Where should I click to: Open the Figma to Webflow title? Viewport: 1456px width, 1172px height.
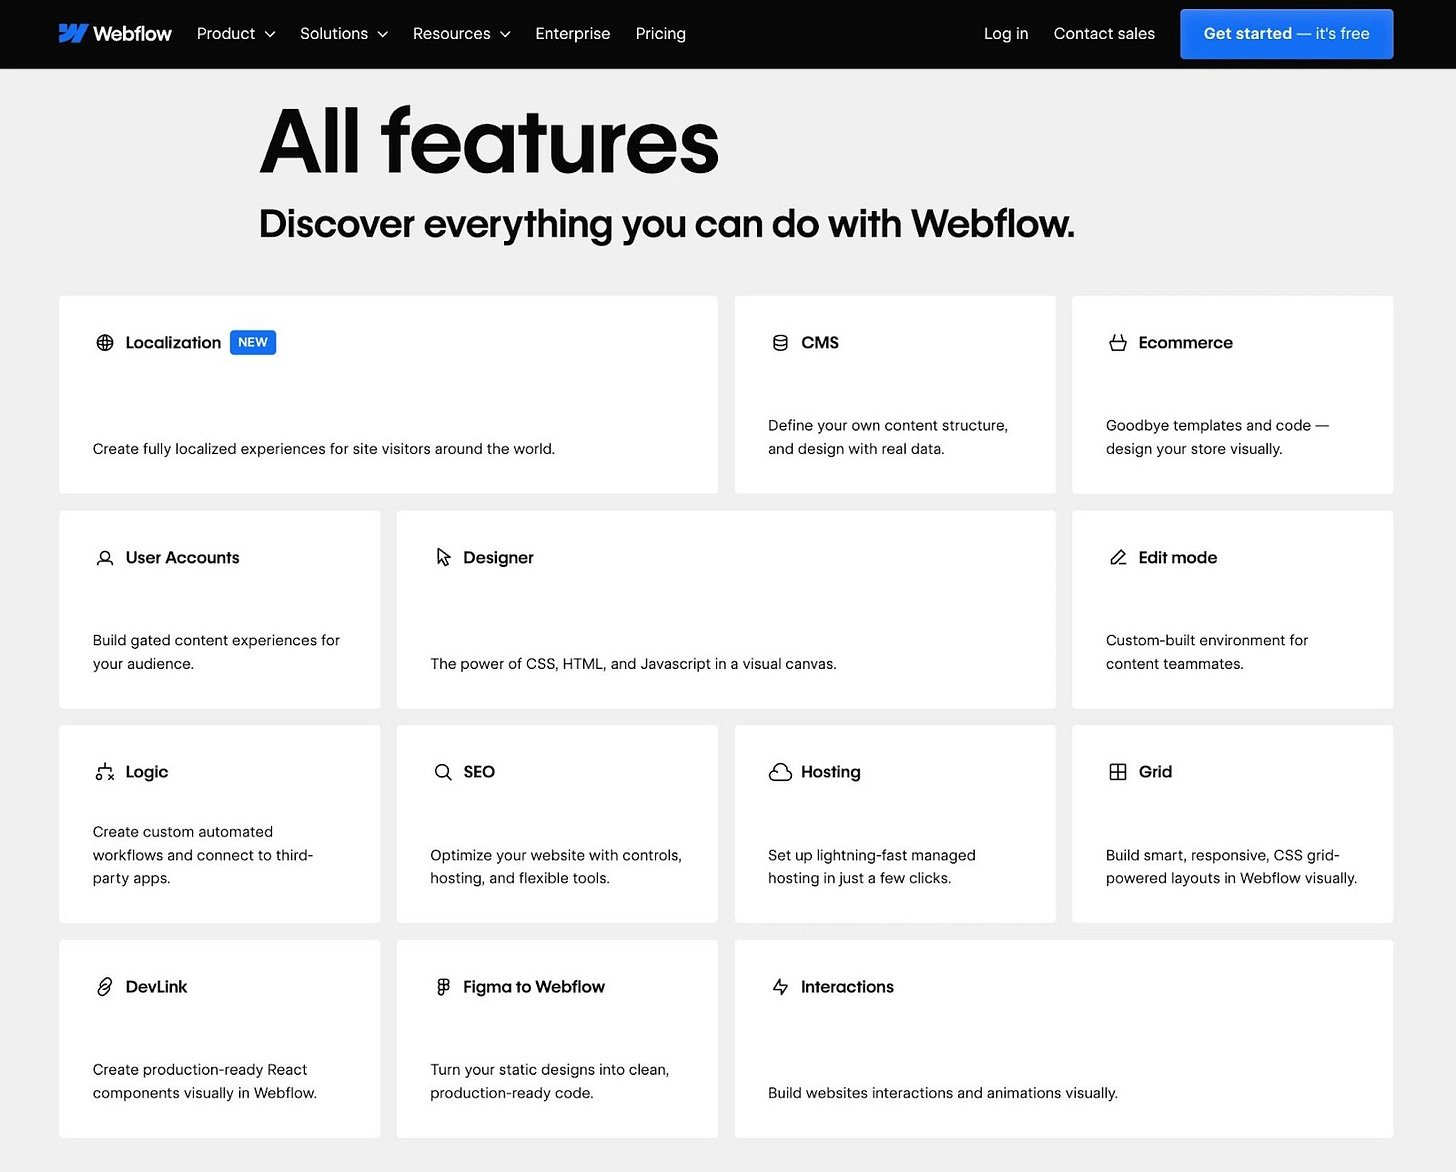click(x=534, y=987)
